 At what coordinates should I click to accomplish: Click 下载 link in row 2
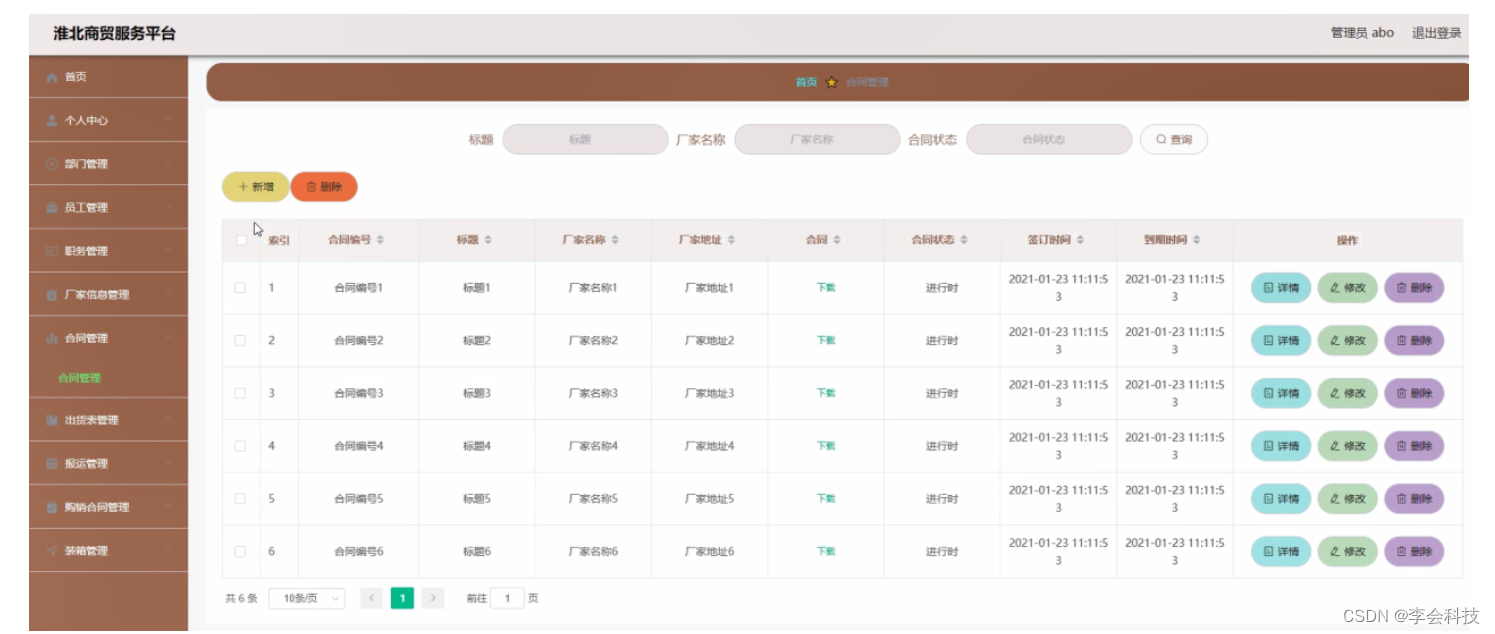(826, 340)
